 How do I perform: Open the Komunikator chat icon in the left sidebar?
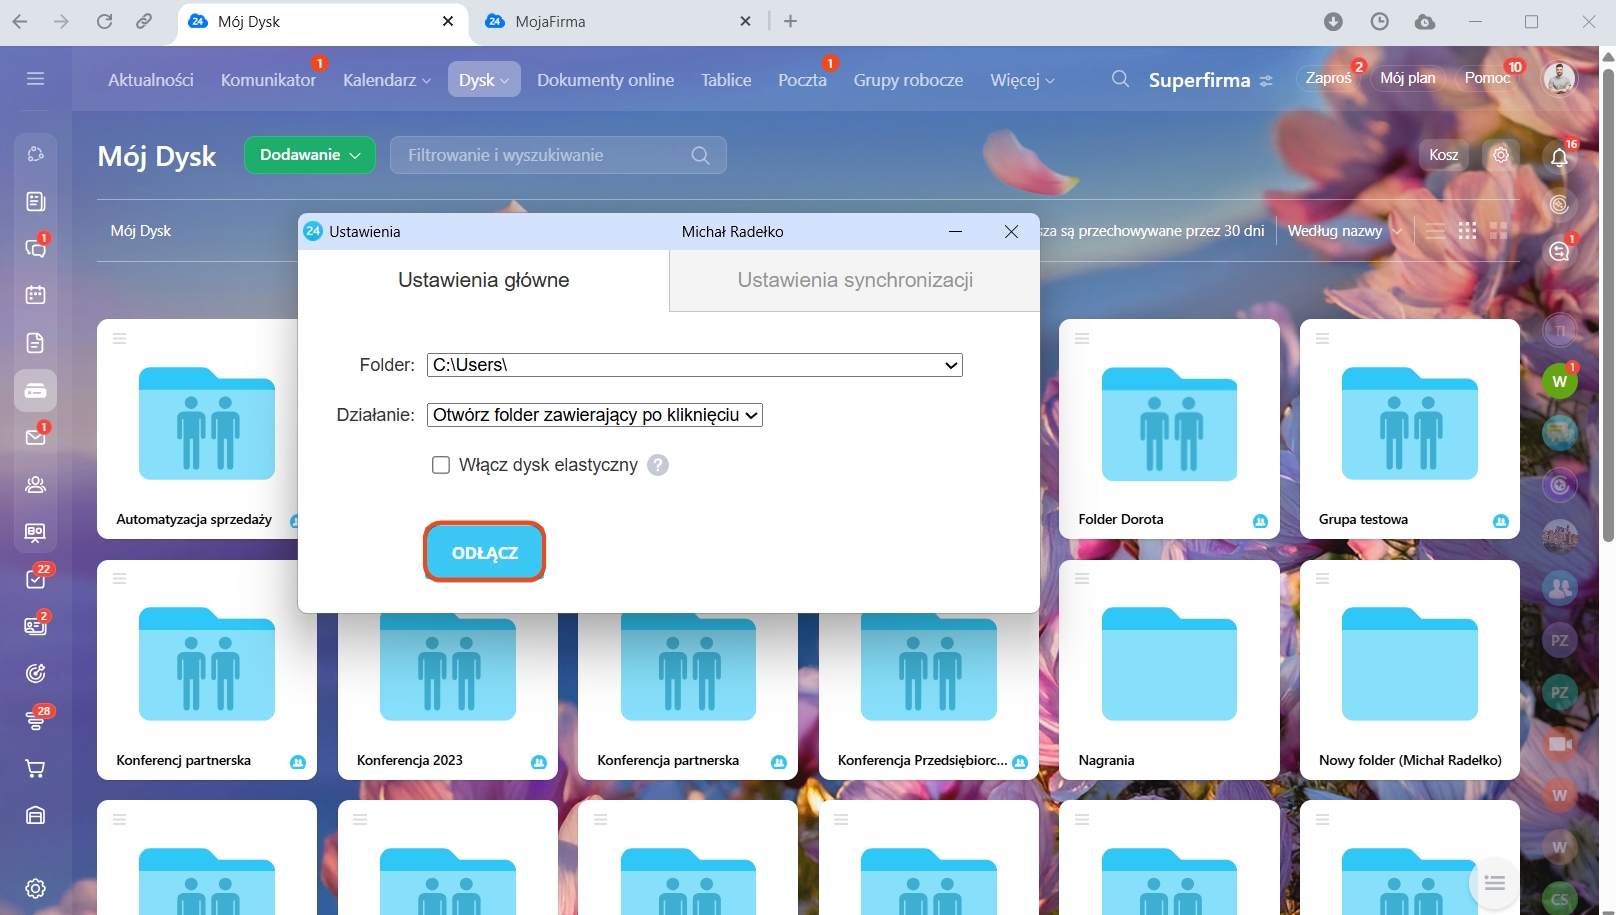pos(35,248)
